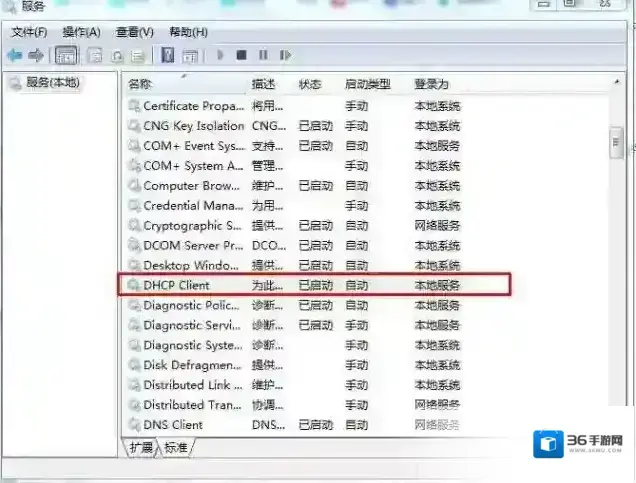
Task: Sort by the 启动类型 column header
Action: [367, 84]
